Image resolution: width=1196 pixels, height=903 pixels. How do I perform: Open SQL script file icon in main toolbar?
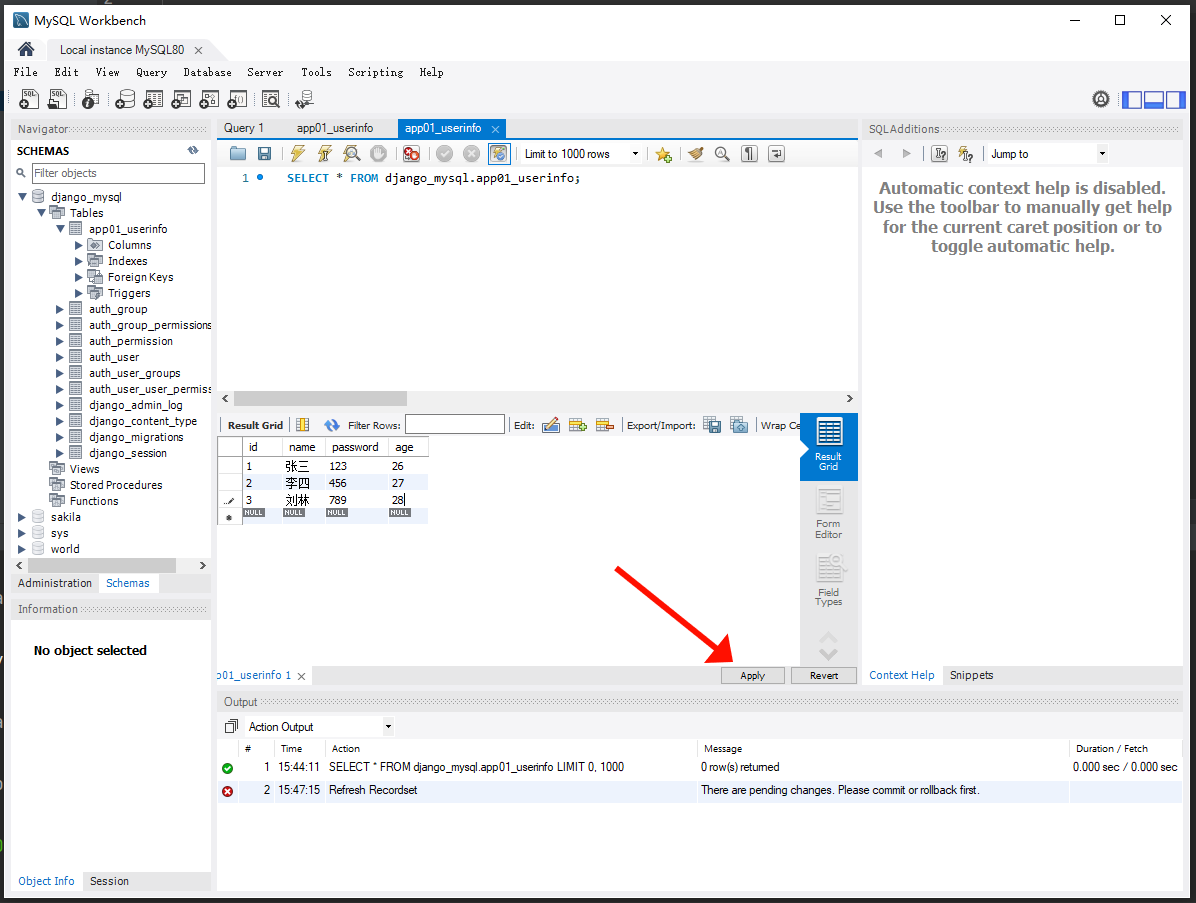coord(57,99)
